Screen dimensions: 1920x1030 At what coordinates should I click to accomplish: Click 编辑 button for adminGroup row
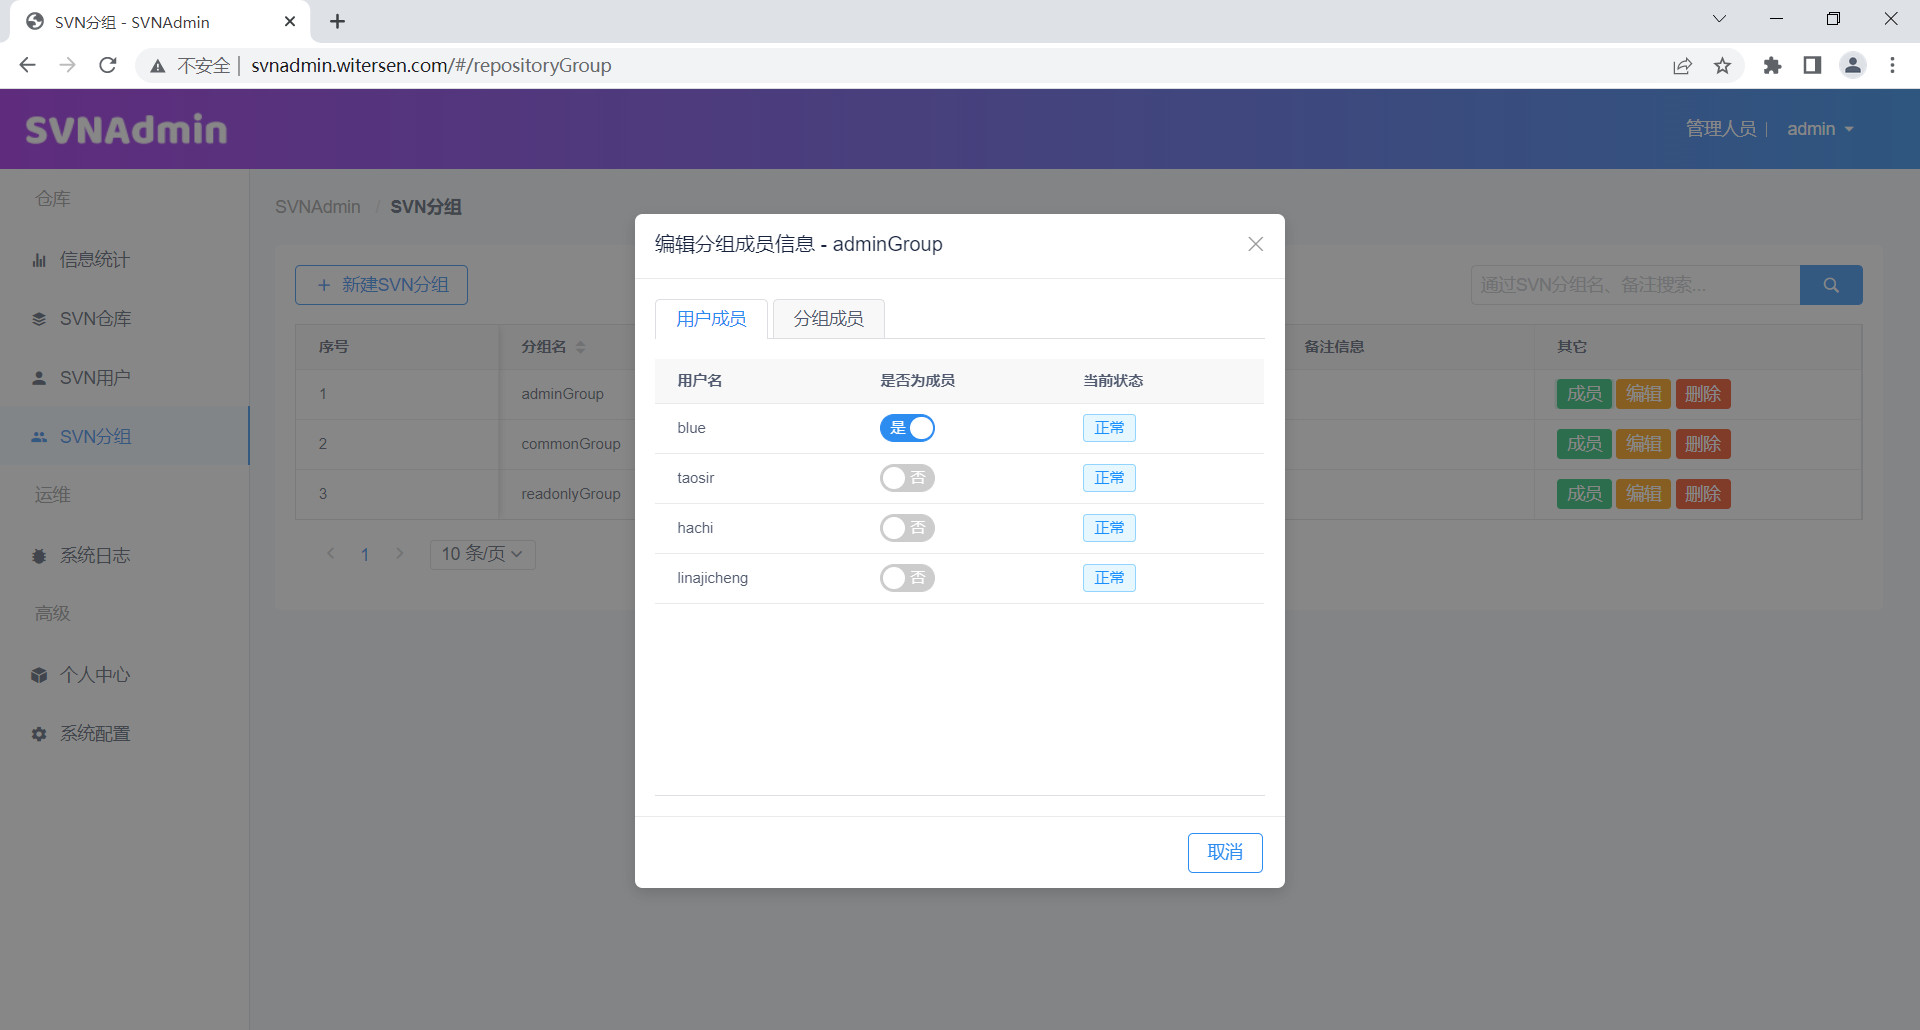tap(1643, 394)
